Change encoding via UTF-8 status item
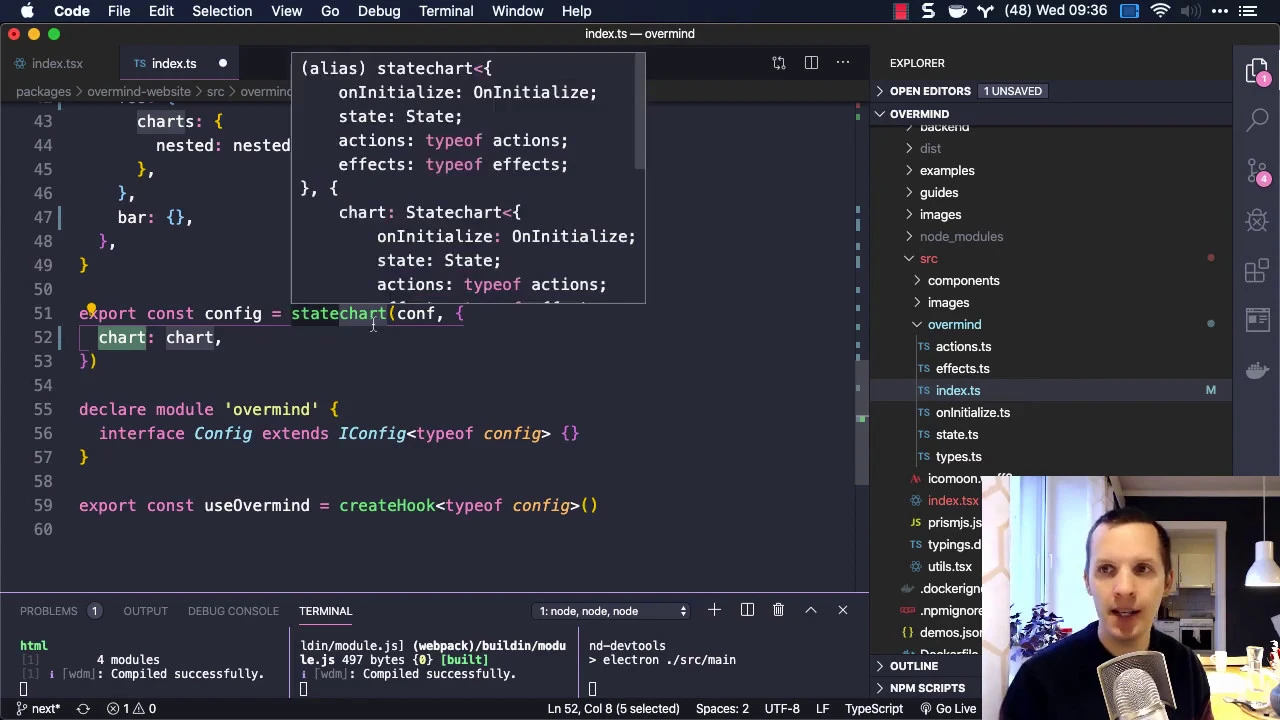 tap(782, 709)
